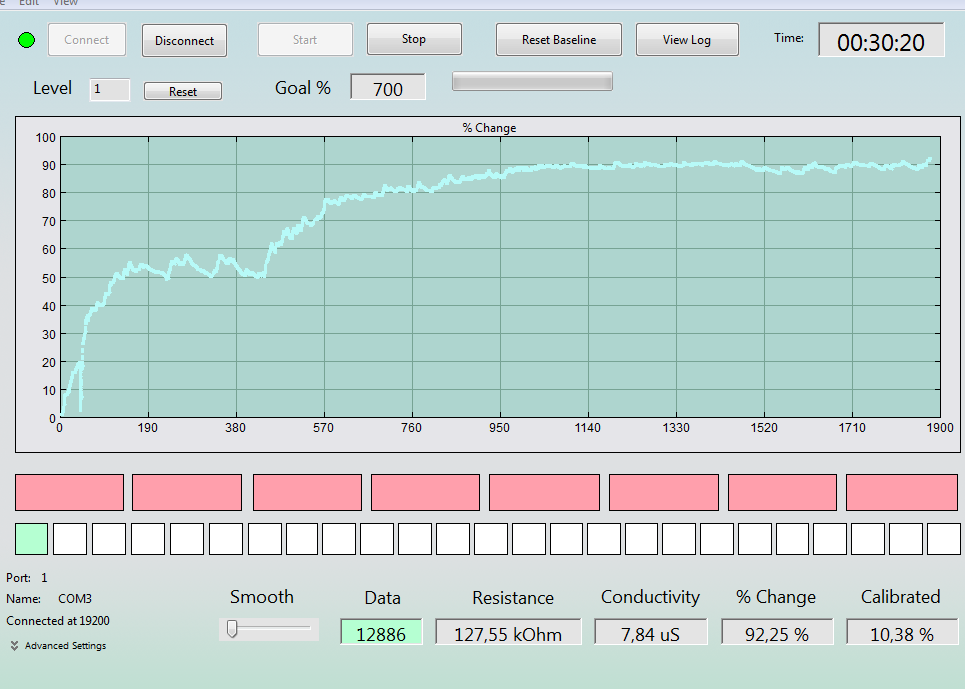Click the "COM3" port name
The image size is (965, 689).
74,599
